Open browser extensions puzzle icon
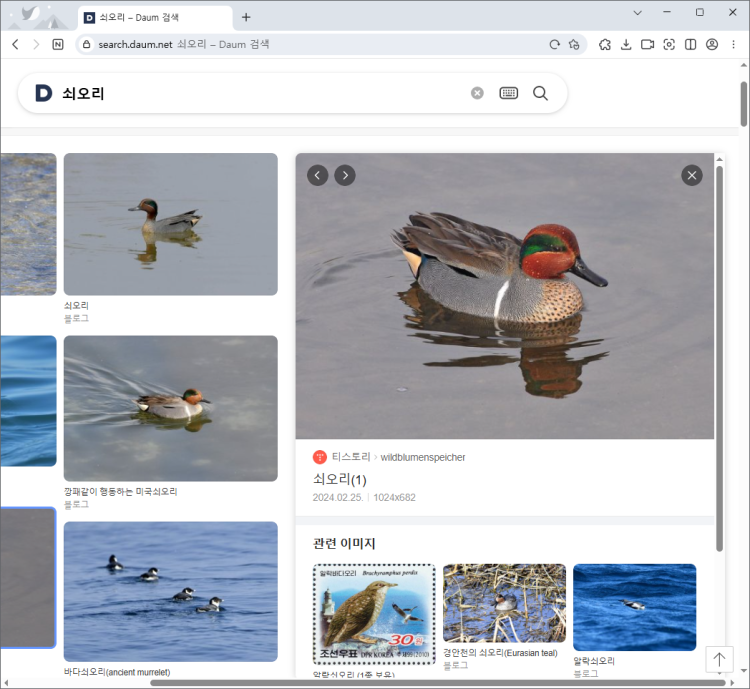Viewport: 750px width, 689px height. point(605,44)
